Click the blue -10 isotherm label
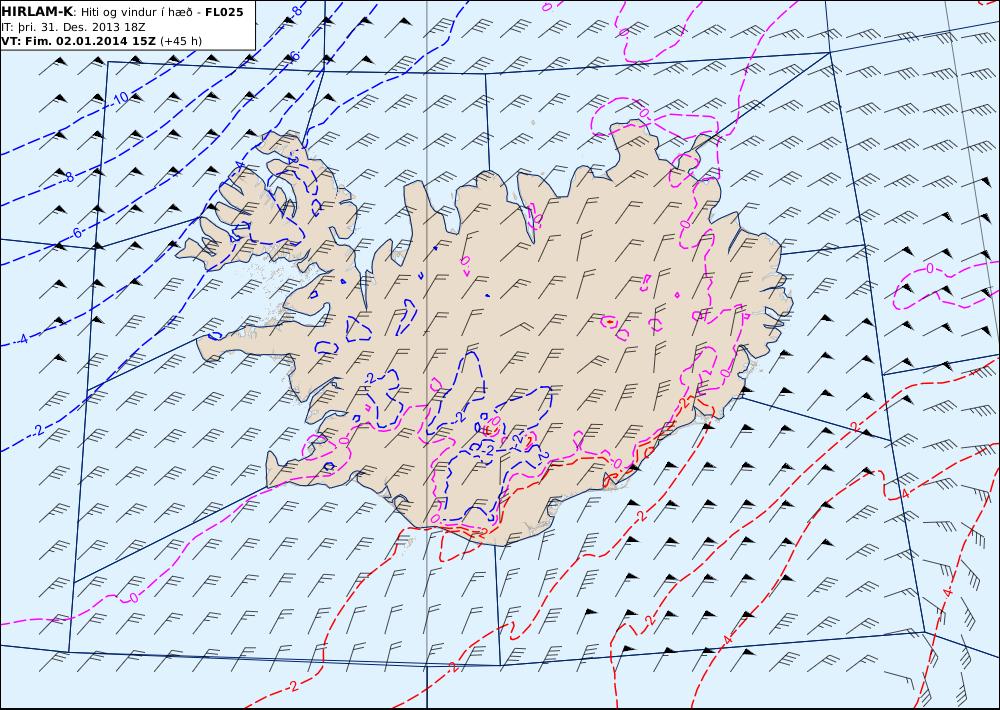This screenshot has height=710, width=1000. tap(121, 98)
